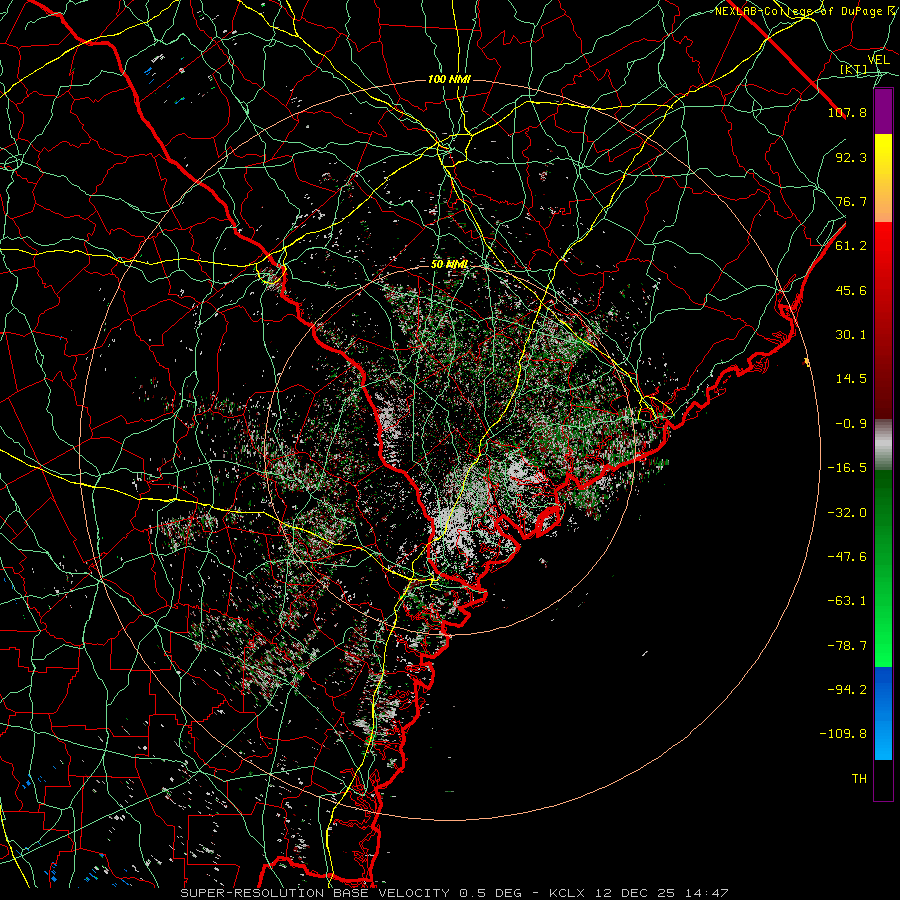Click the -0.9 velocity scale label
The image size is (900, 900).
851,424
